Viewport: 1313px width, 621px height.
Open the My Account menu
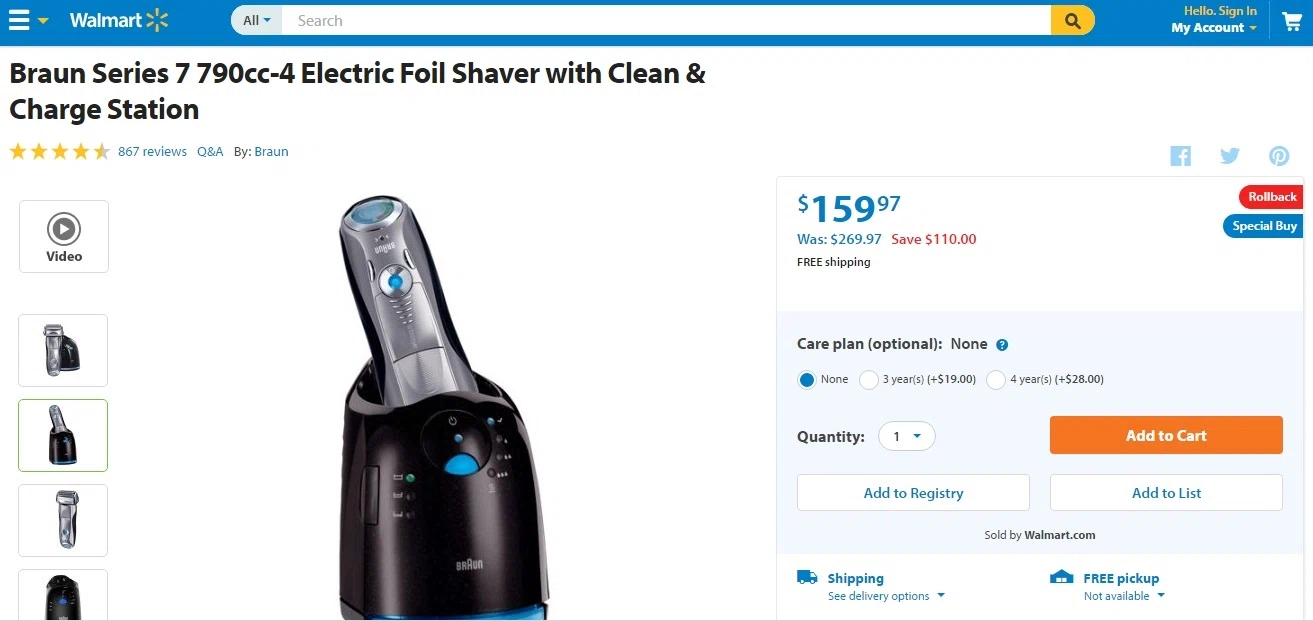(x=1214, y=28)
